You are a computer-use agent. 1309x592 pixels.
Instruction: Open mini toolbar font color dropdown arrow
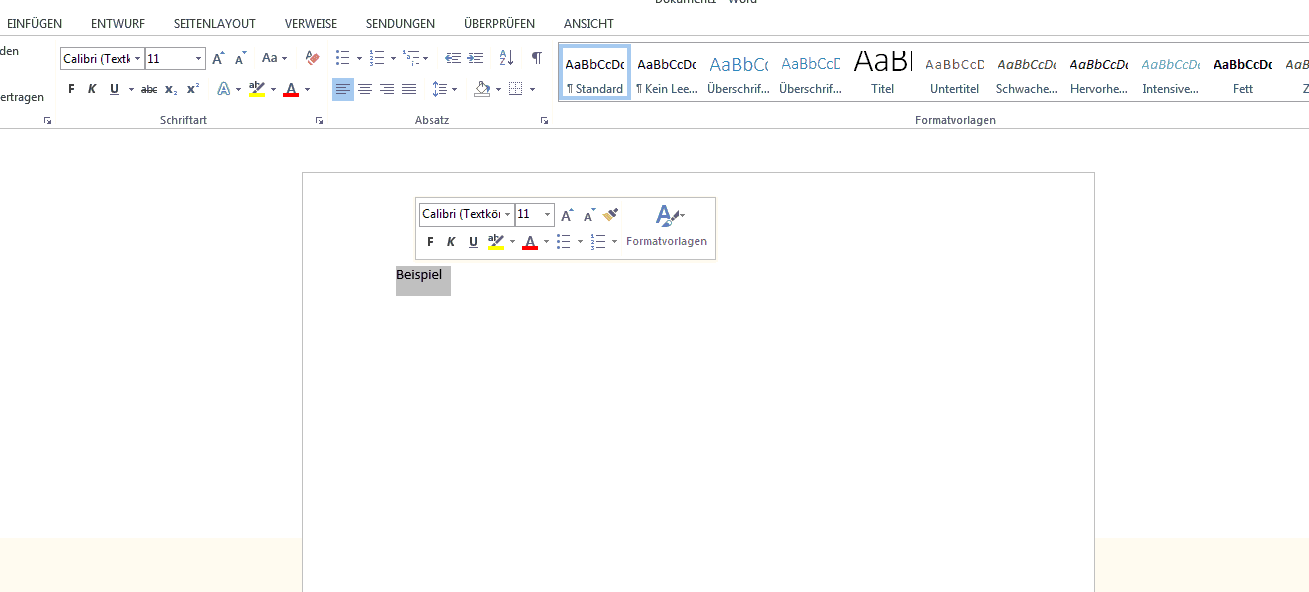pyautogui.click(x=547, y=242)
